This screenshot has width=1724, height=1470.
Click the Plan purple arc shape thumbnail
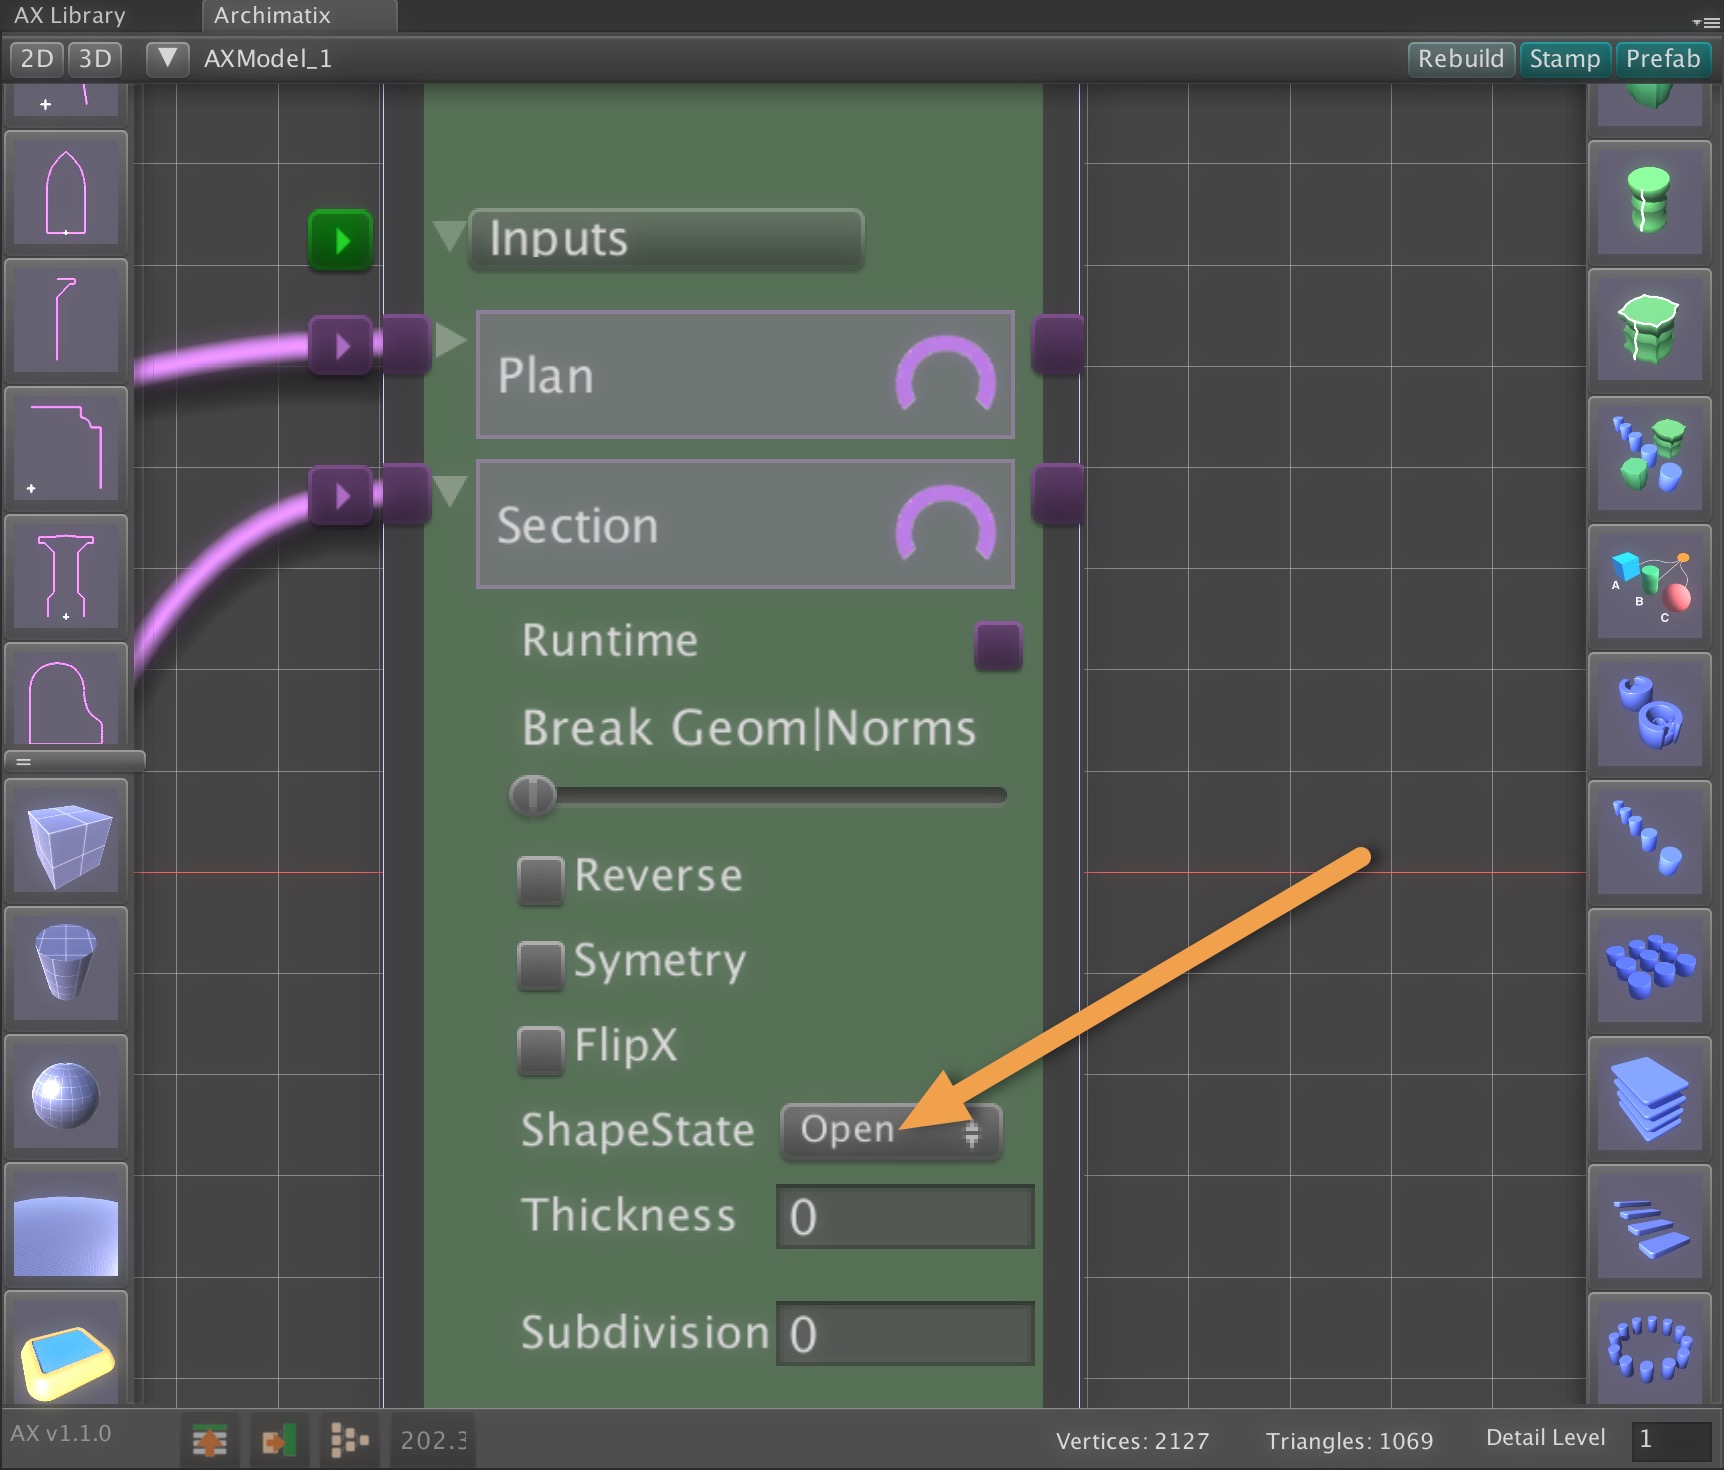(945, 374)
